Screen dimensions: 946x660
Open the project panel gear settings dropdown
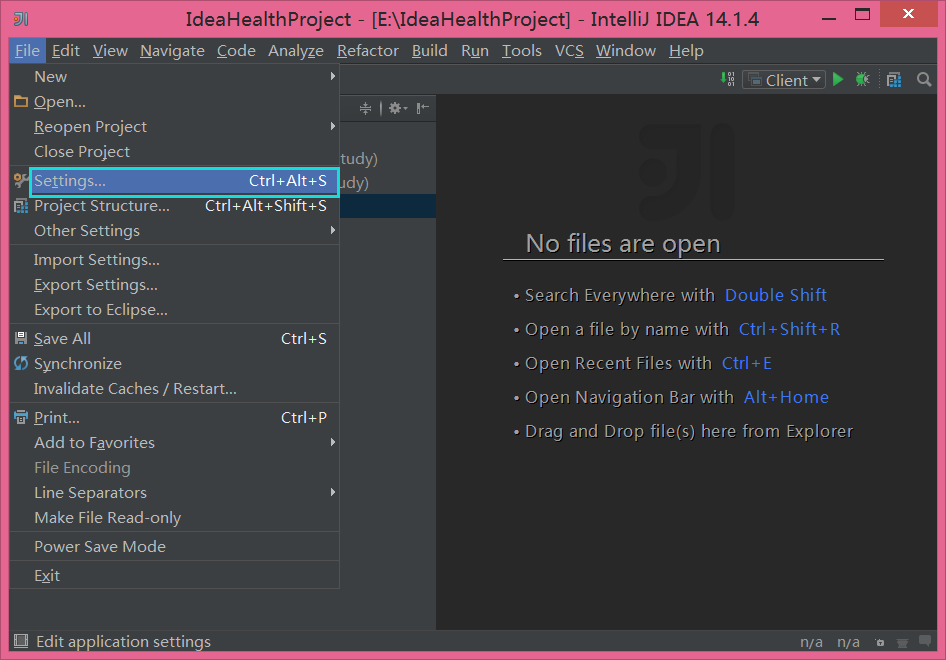click(x=397, y=108)
